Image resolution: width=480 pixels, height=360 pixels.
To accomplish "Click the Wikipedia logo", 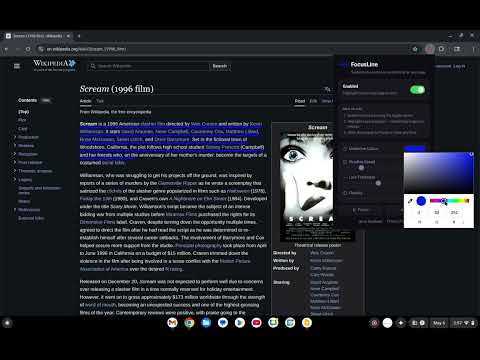I will point(55,65).
